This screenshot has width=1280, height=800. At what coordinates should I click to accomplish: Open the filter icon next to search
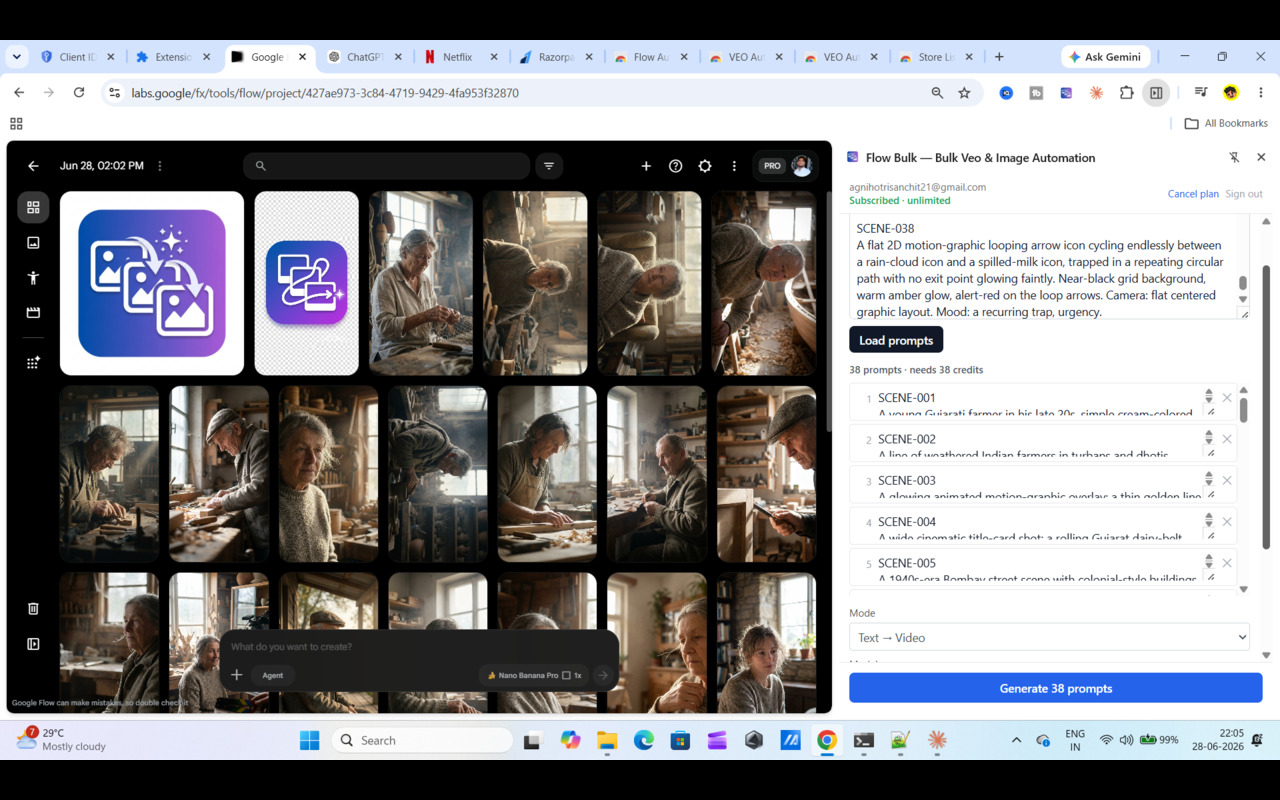(548, 166)
